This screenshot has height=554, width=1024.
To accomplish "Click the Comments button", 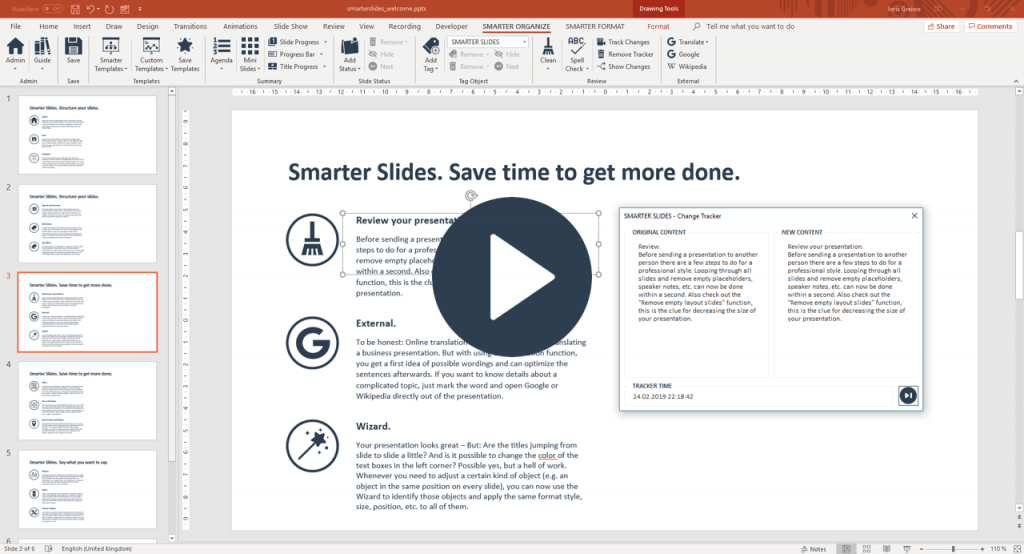I will coord(990,26).
